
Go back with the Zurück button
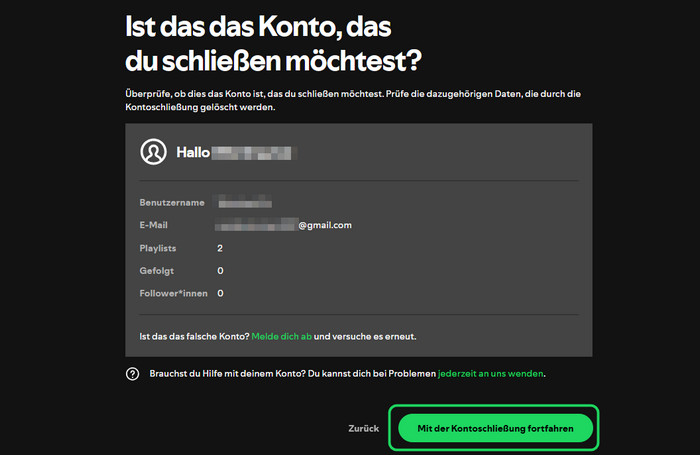[363, 428]
